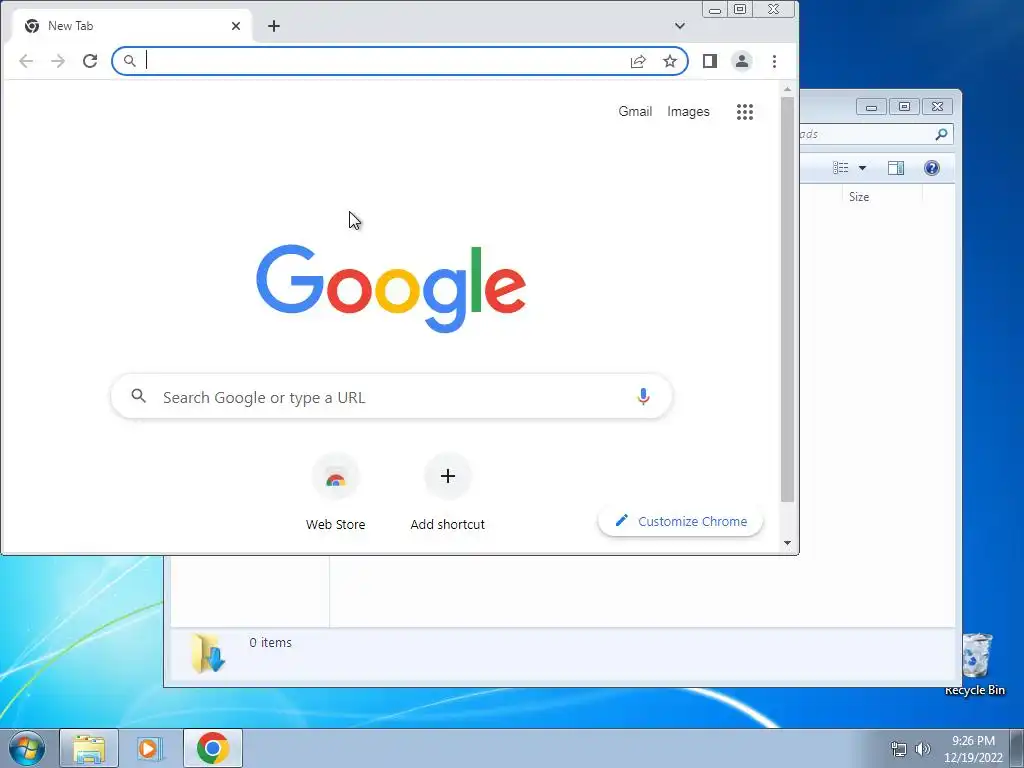Click the Downloads folder icon in Explorer details pane
1024x768 pixels.
(x=208, y=653)
